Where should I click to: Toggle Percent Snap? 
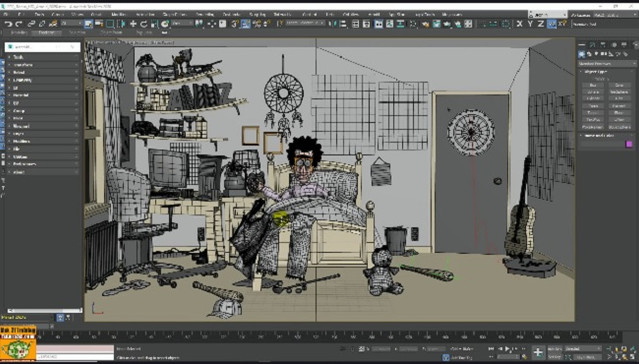click(x=256, y=24)
